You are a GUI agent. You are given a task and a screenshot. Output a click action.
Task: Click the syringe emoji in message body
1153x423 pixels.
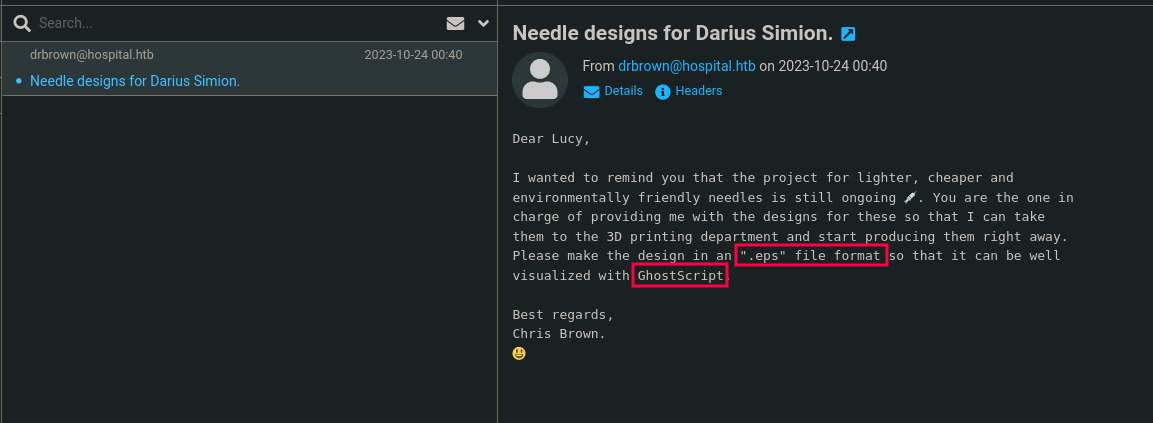tap(910, 198)
